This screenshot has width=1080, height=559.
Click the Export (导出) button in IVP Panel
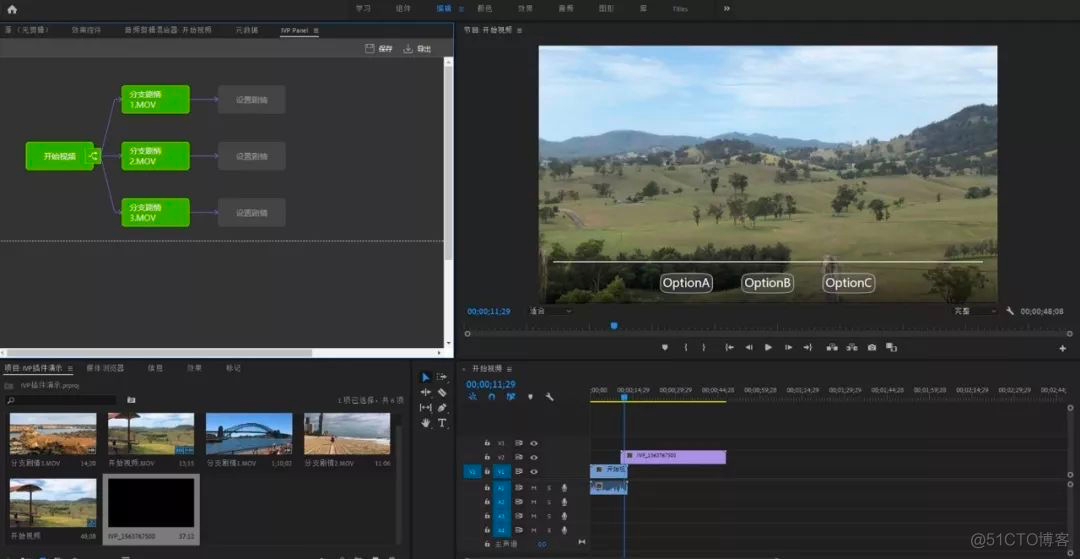click(417, 49)
